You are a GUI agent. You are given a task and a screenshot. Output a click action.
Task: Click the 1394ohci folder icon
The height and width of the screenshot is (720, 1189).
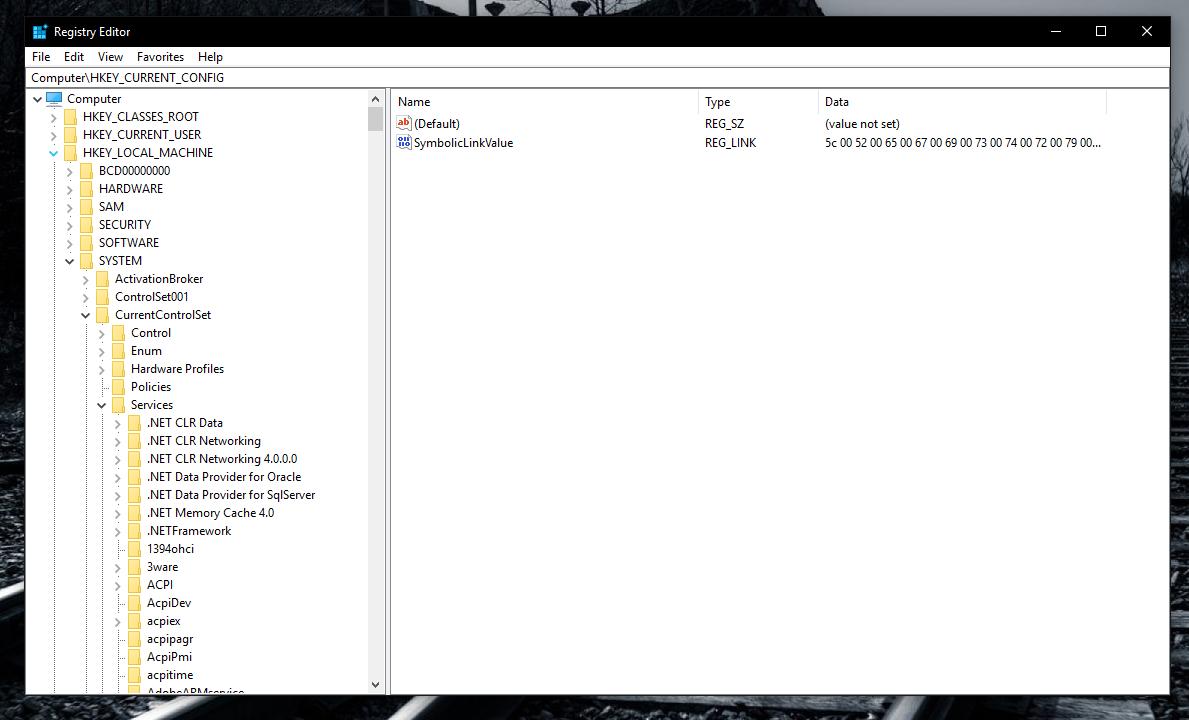(134, 549)
